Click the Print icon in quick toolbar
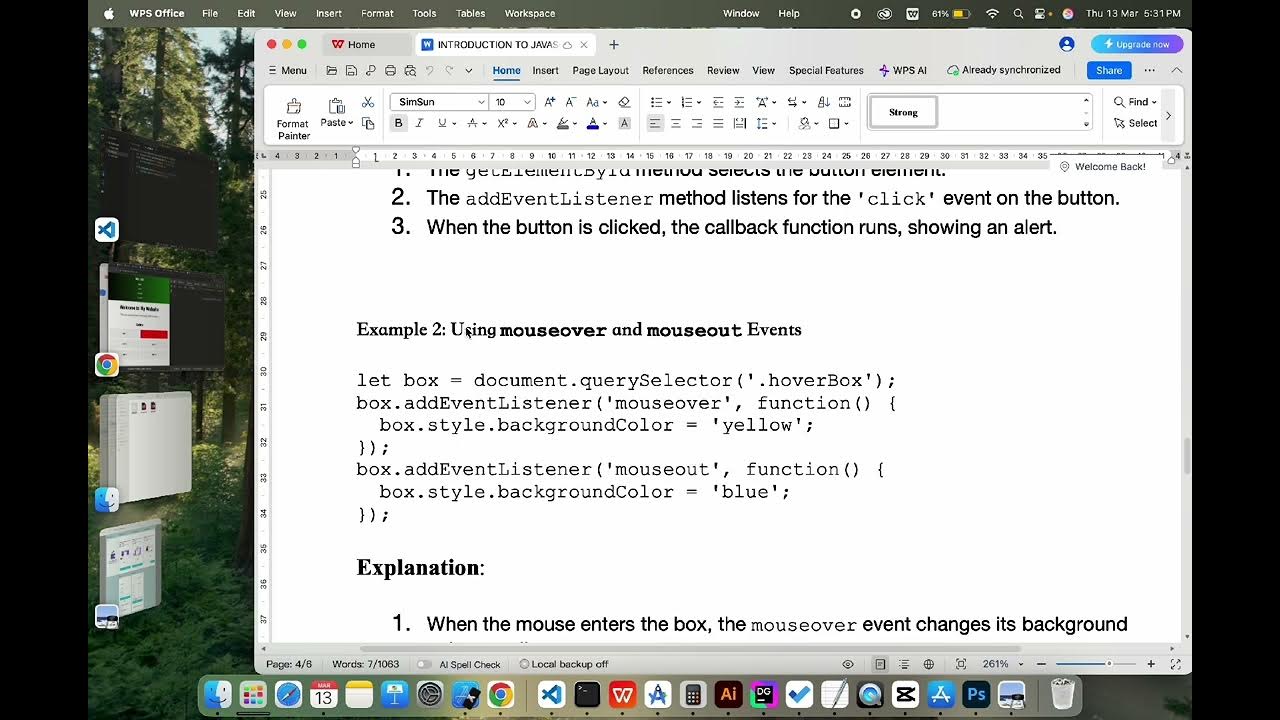Image resolution: width=1280 pixels, height=720 pixels. pyautogui.click(x=390, y=71)
